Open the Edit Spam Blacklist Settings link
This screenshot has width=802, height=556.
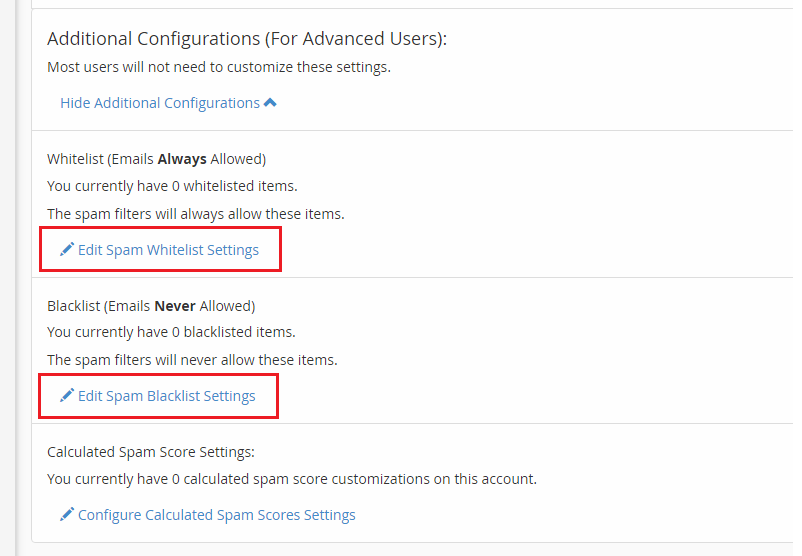(x=166, y=395)
